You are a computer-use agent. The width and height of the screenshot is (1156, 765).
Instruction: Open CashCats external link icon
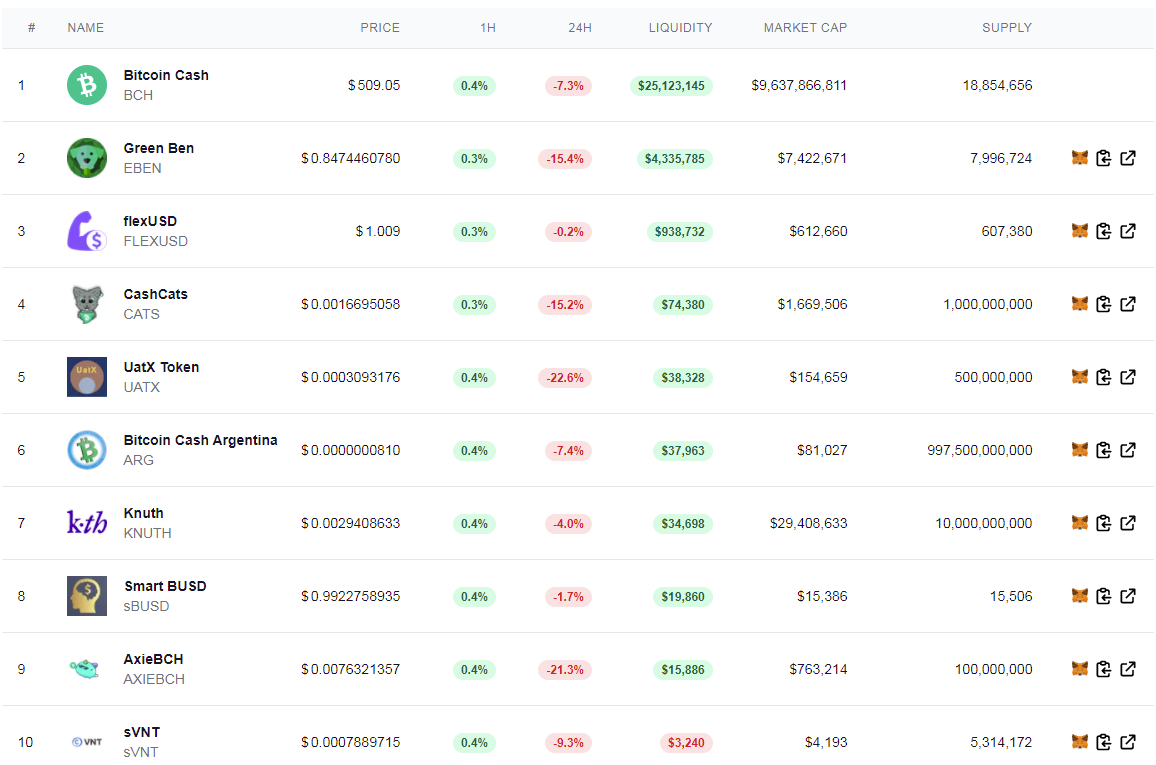1128,304
